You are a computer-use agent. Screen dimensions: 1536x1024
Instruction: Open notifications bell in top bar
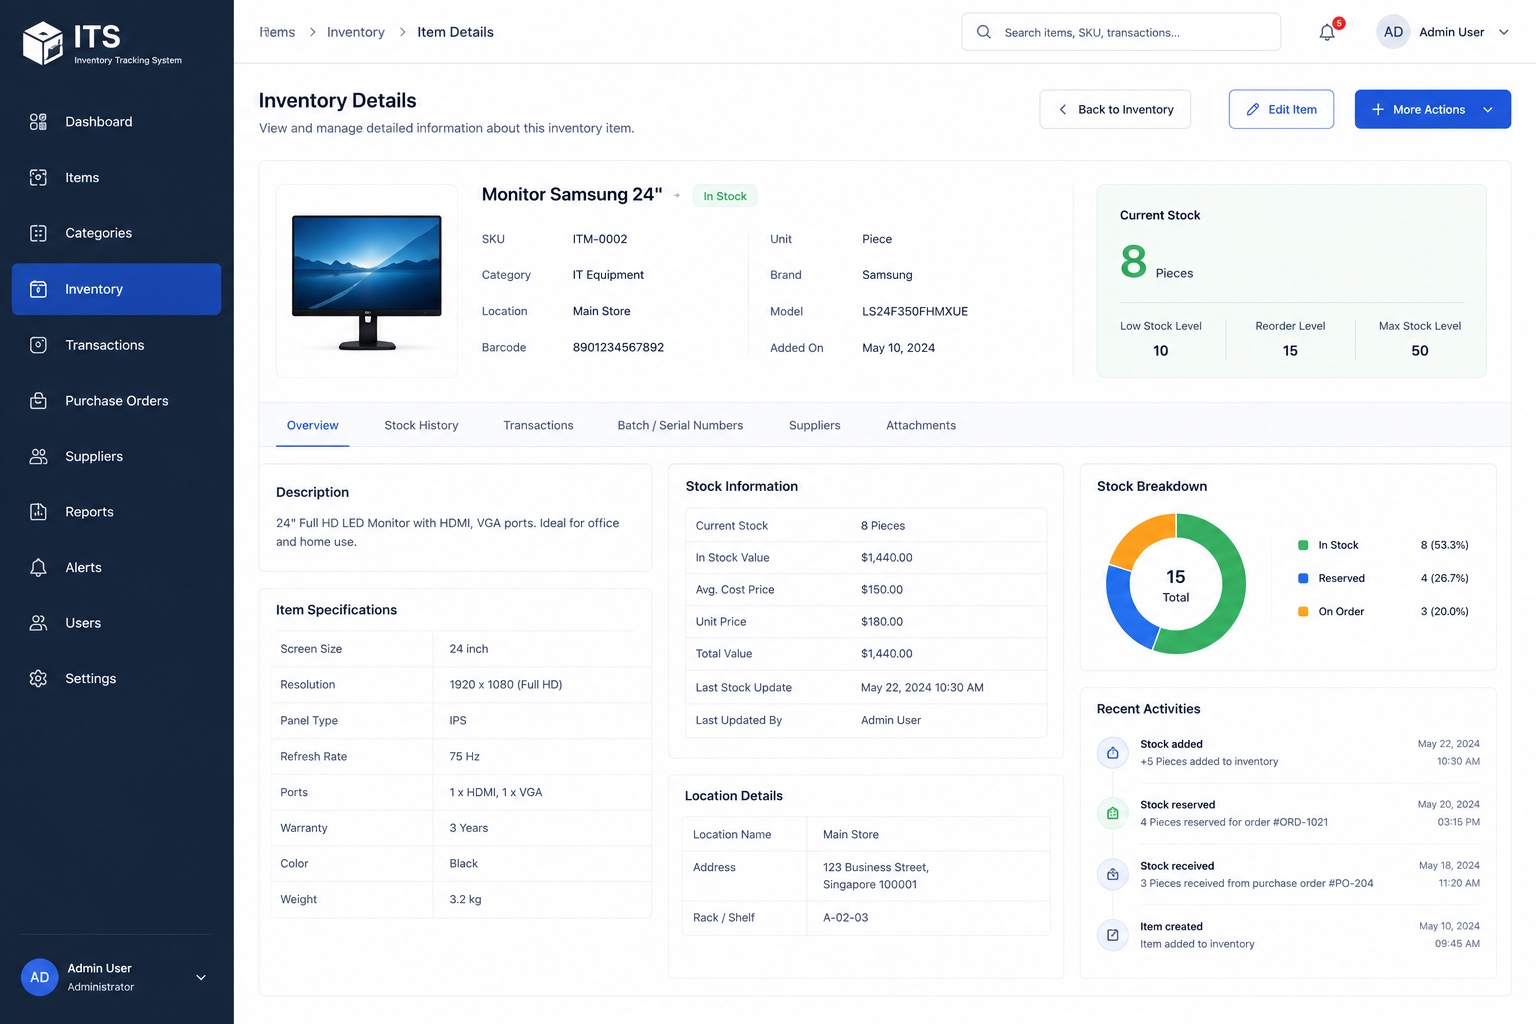[1327, 32]
